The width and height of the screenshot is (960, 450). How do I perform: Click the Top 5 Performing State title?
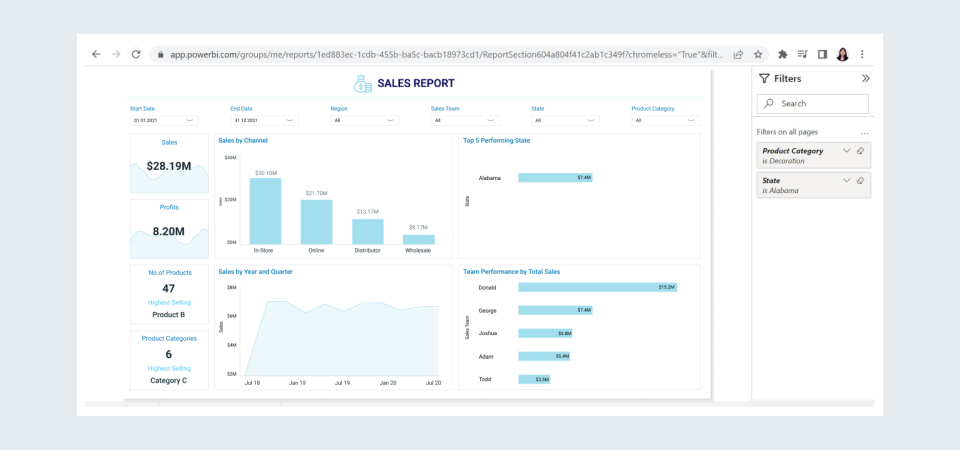497,140
